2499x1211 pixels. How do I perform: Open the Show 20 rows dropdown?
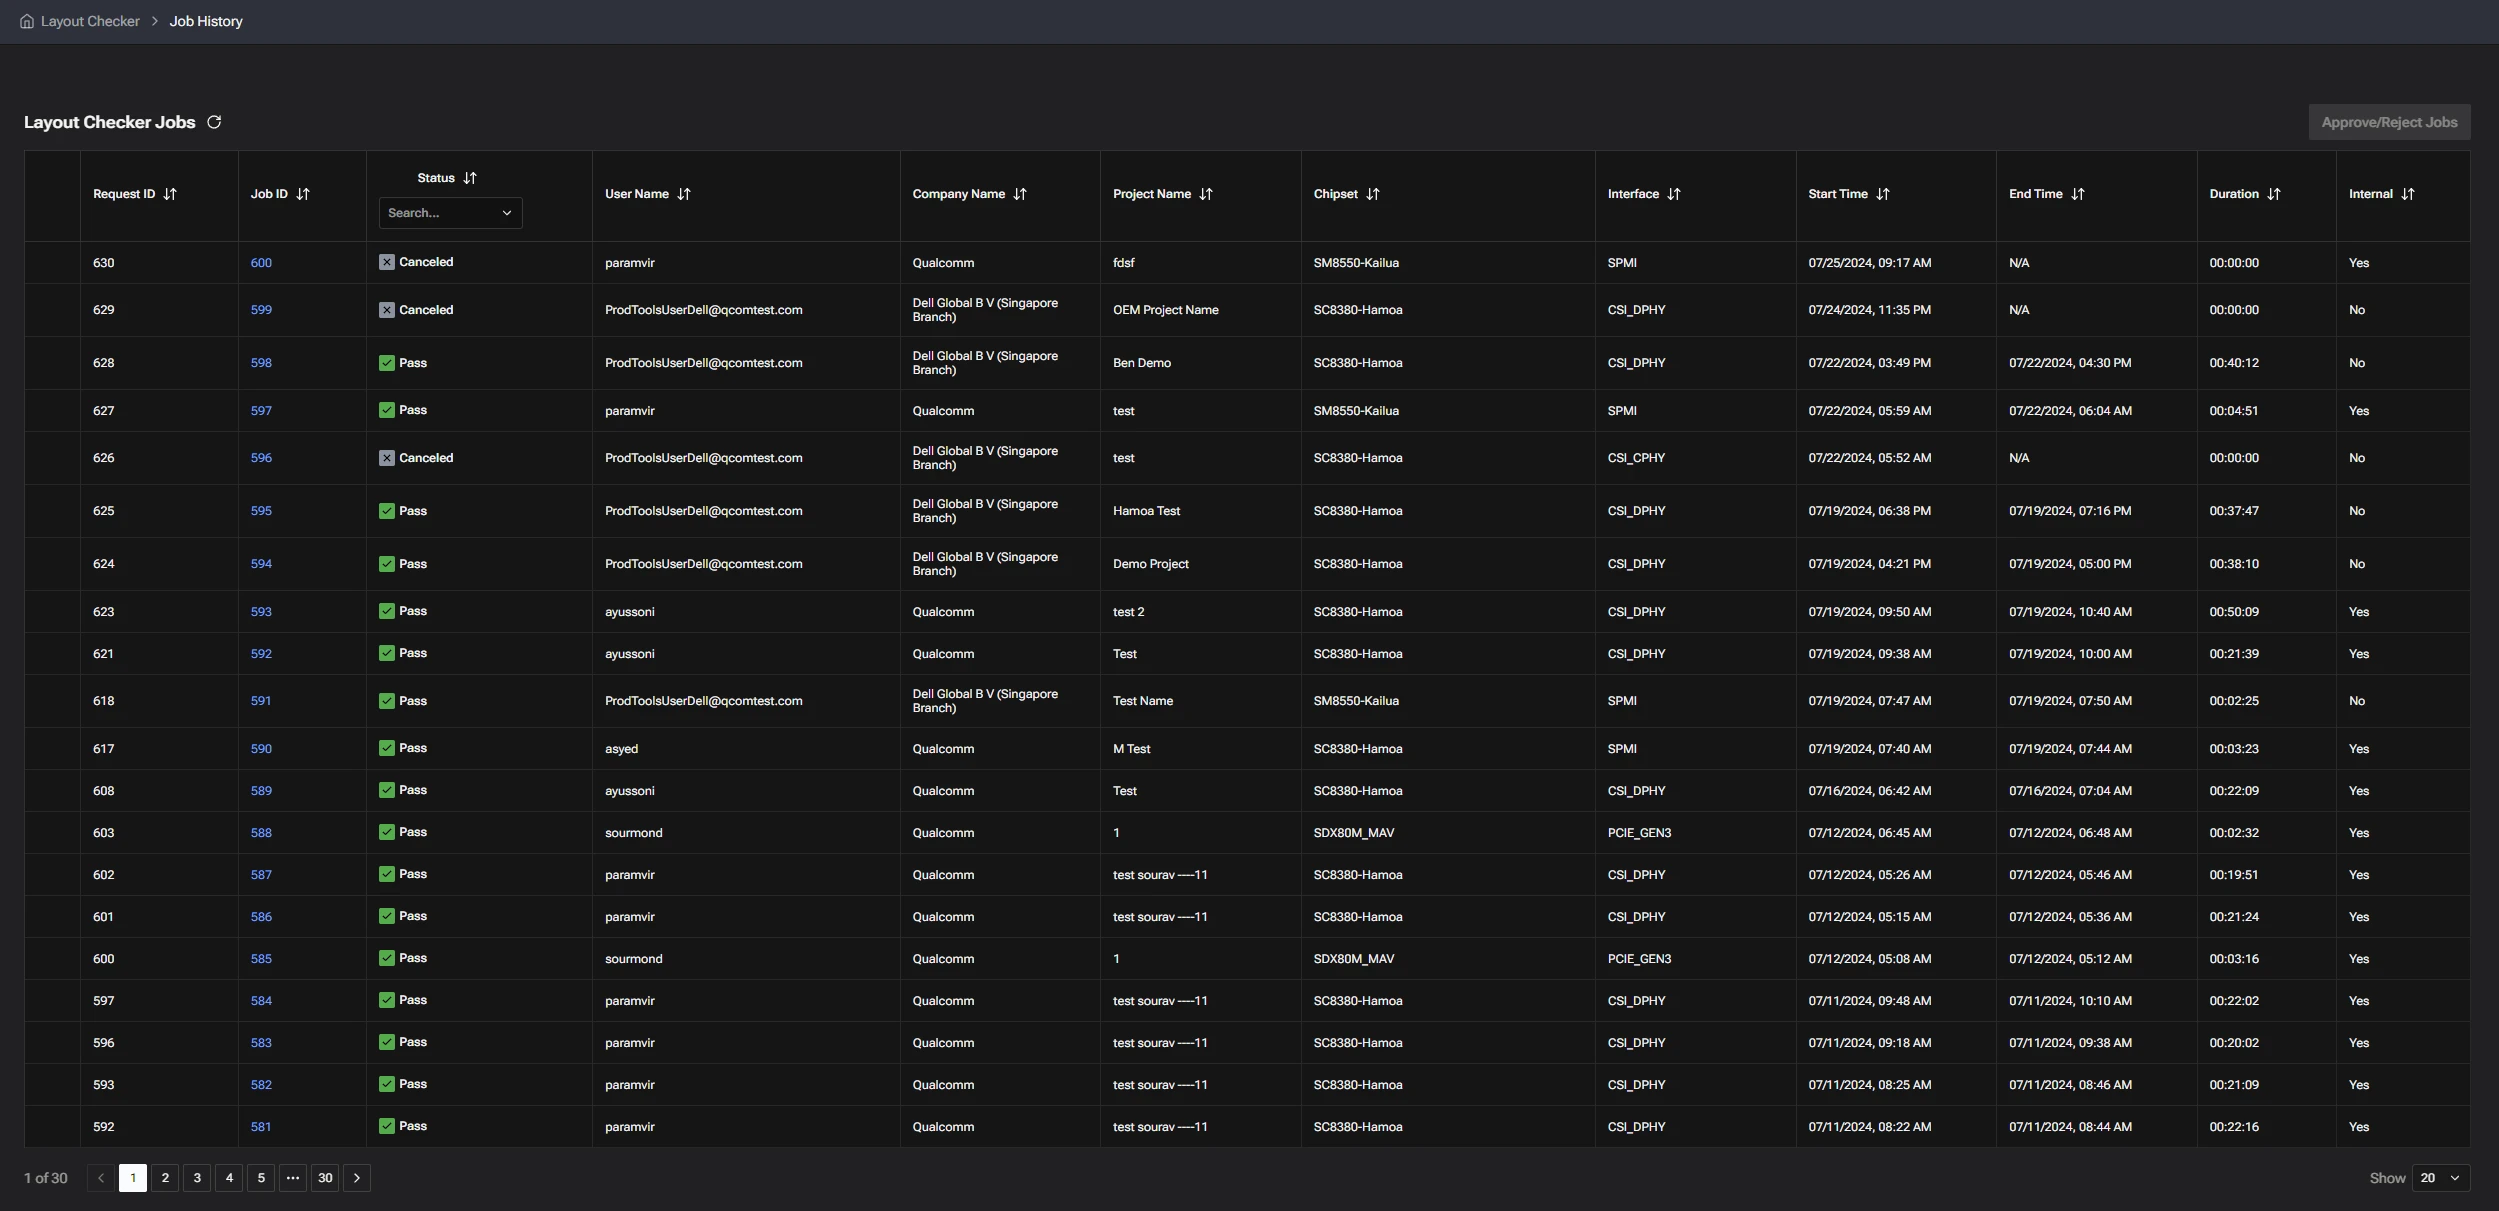(x=2441, y=1178)
